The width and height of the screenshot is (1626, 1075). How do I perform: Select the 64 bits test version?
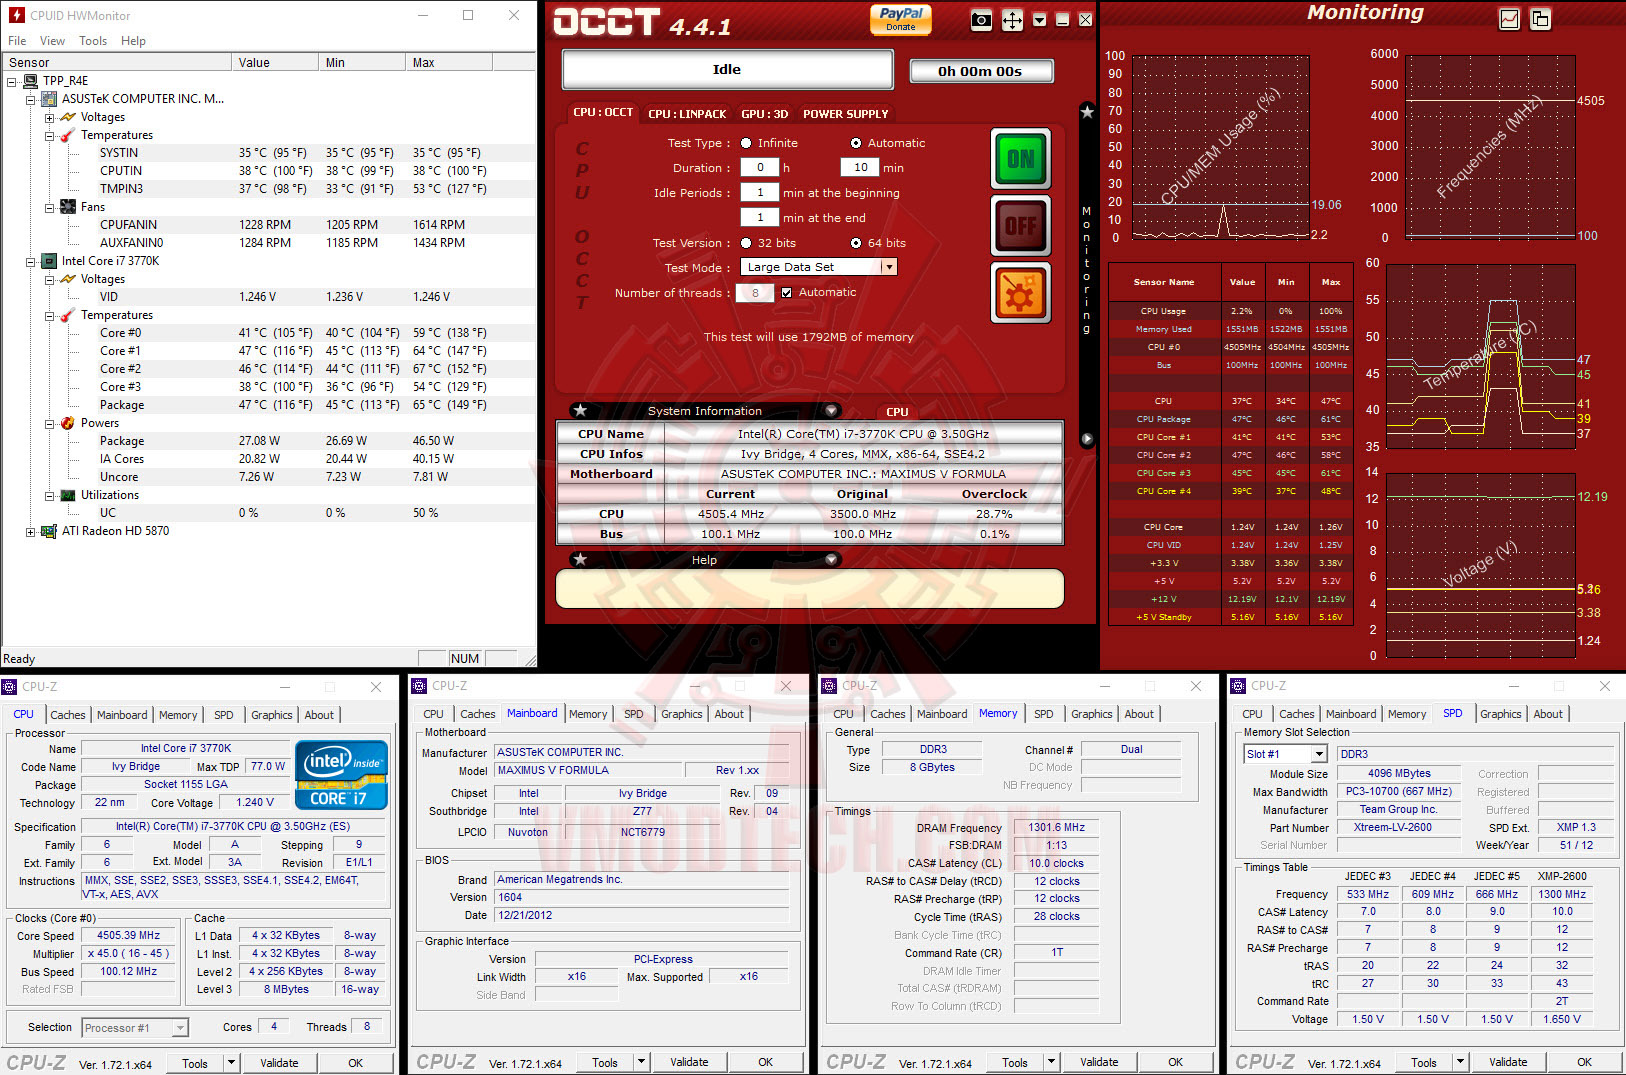tap(856, 243)
